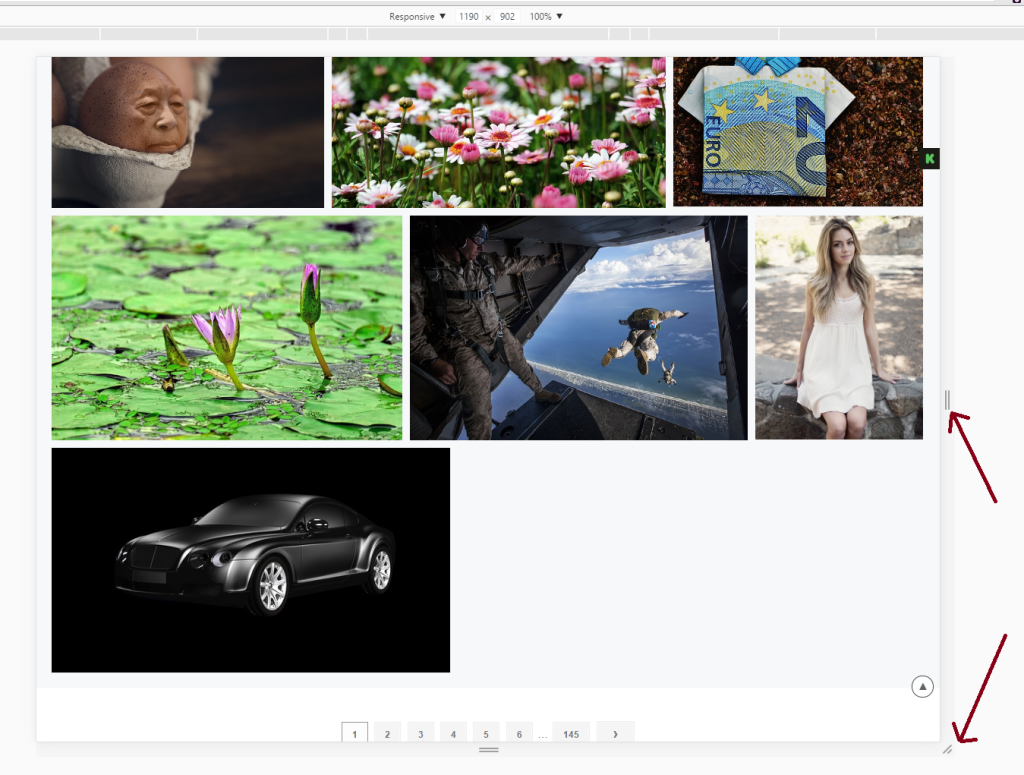
Task: Go to the next page via the chevron arrow
Action: coord(615,733)
